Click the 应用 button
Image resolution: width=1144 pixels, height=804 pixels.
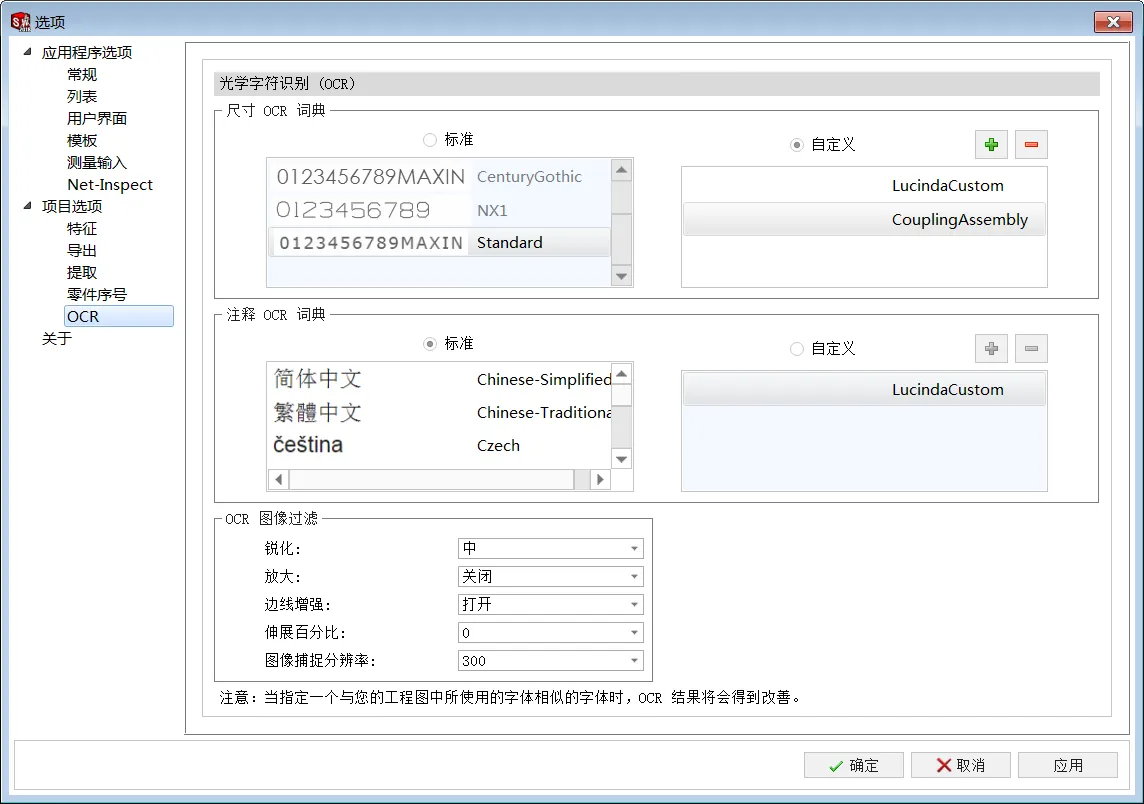click(x=1067, y=765)
